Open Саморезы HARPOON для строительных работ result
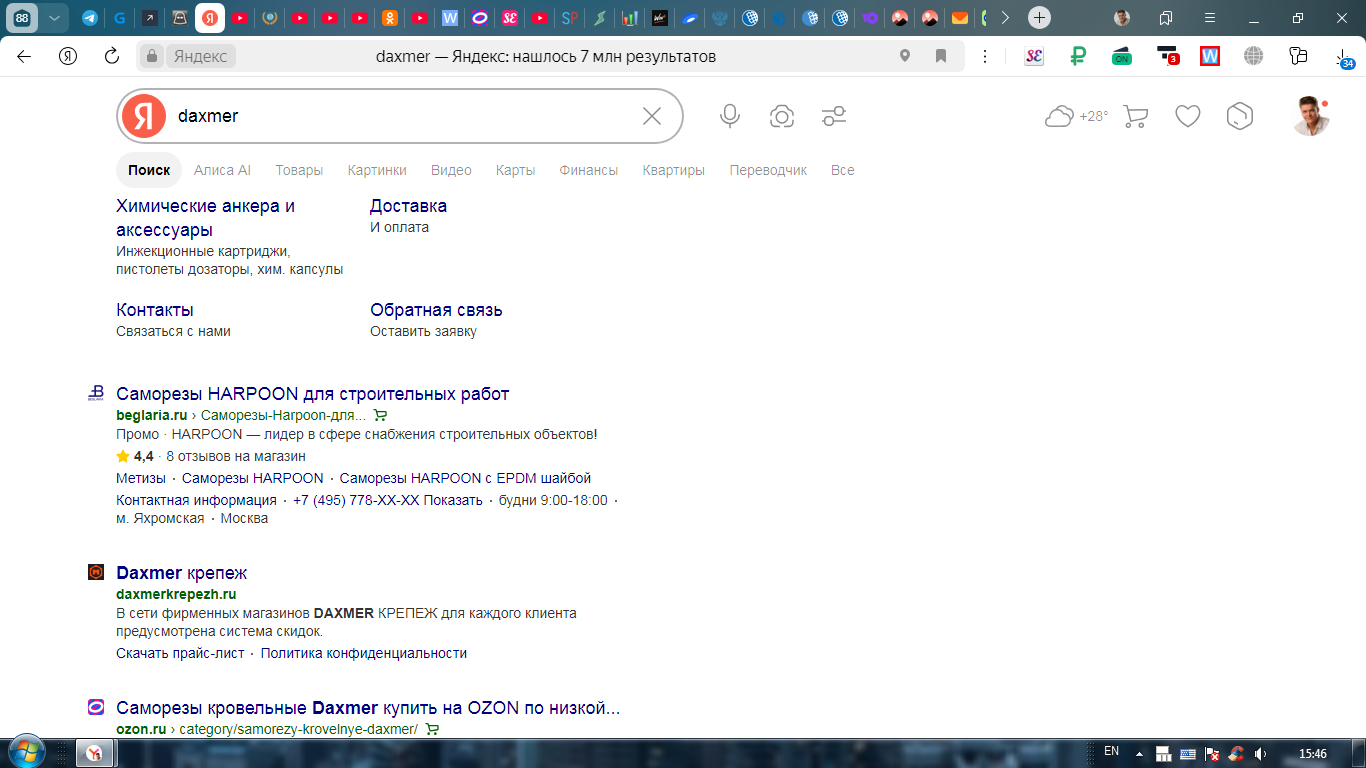 pos(313,394)
